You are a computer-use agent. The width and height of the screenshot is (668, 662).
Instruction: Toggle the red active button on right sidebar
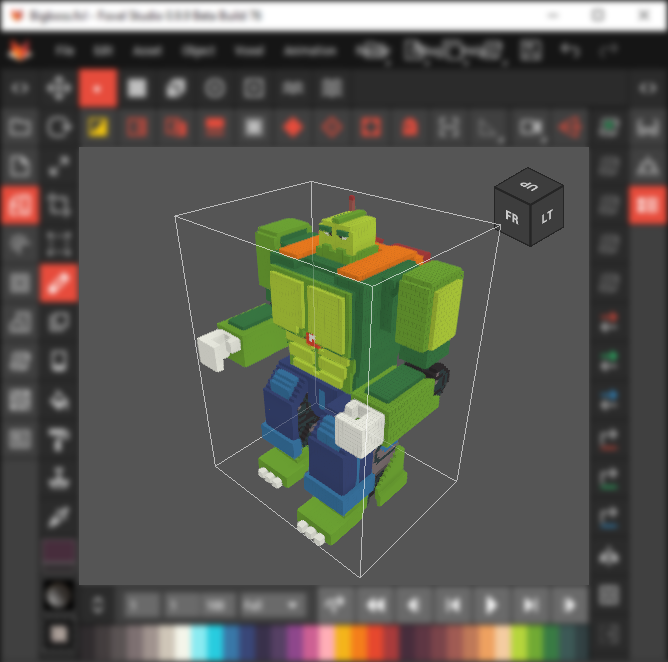click(647, 205)
